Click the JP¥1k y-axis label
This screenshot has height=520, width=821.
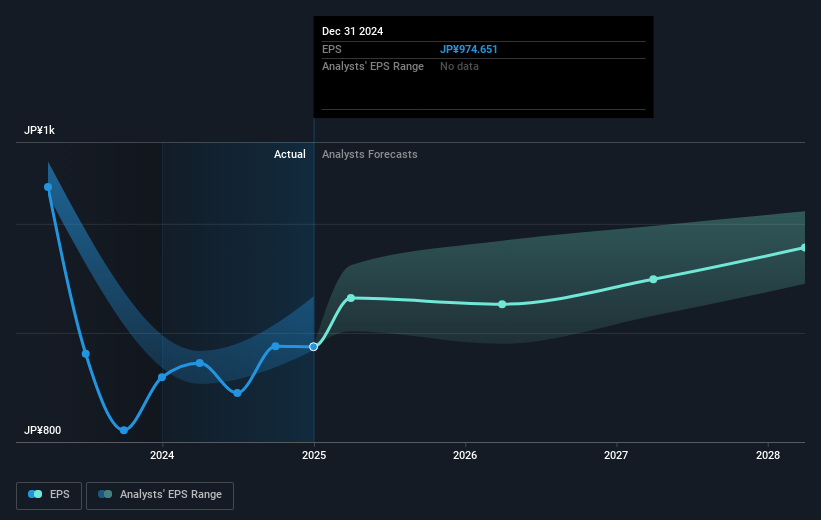click(39, 130)
